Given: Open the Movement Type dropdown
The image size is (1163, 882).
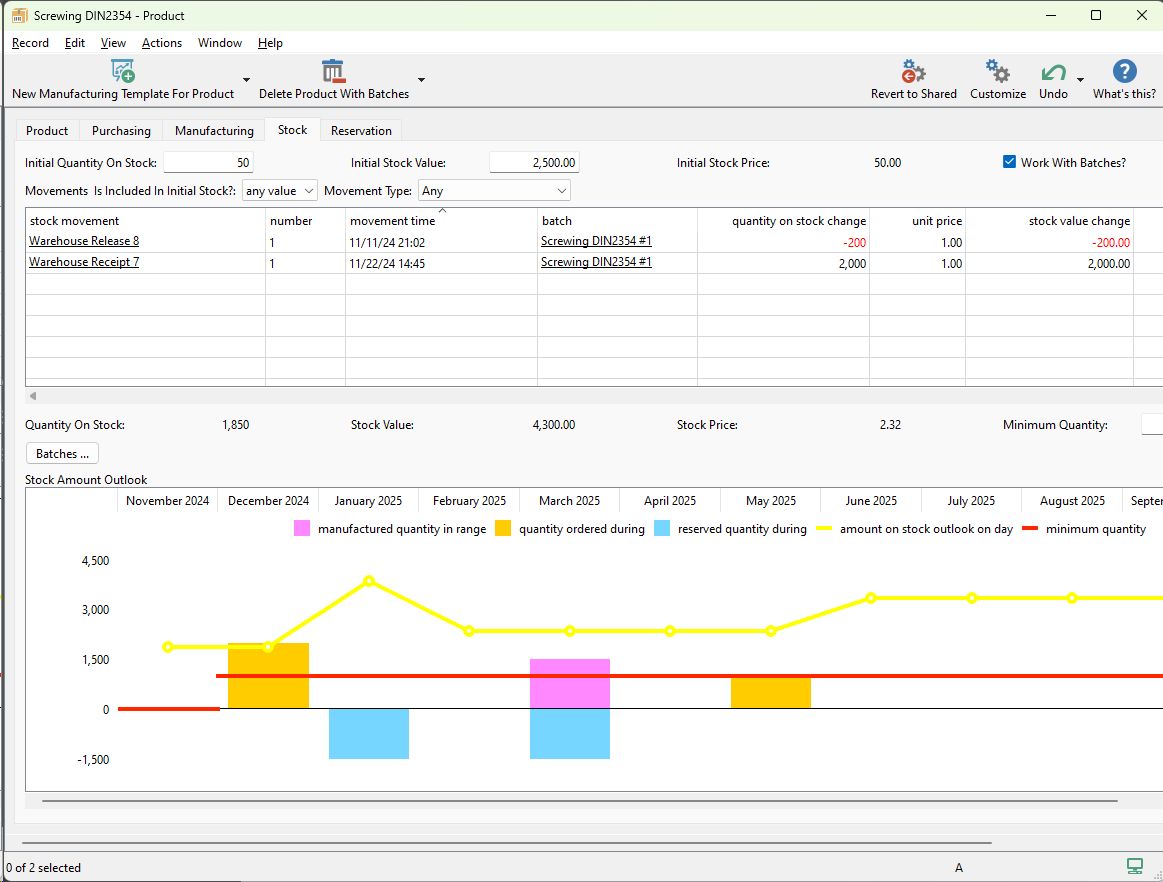Looking at the screenshot, I should point(494,190).
